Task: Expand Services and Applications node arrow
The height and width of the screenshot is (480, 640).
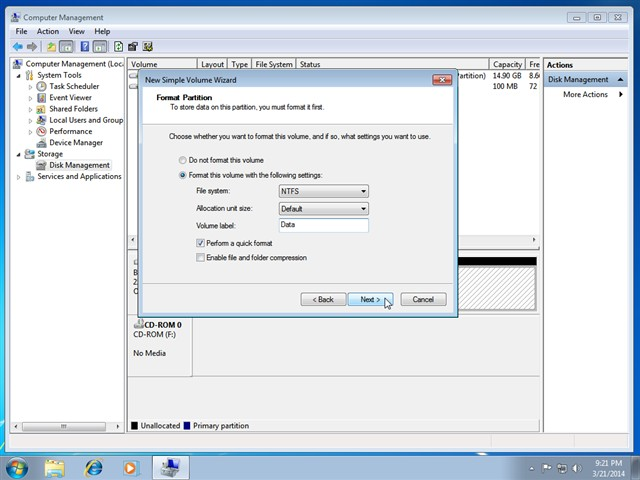Action: (18, 177)
